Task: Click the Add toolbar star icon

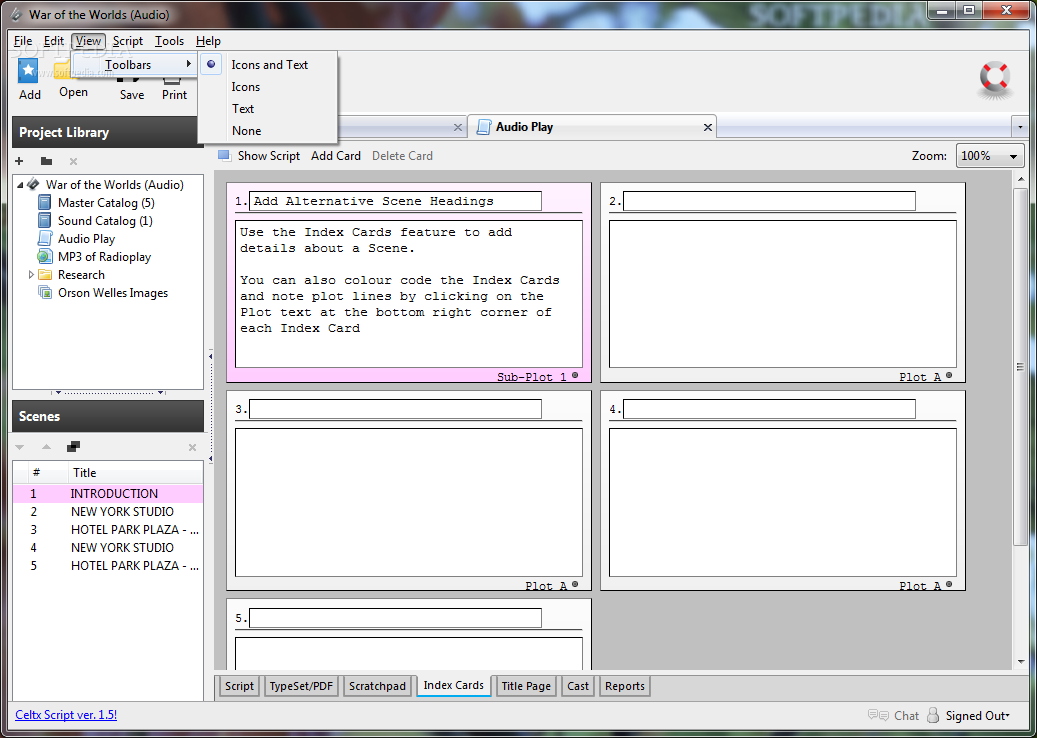Action: [x=28, y=71]
